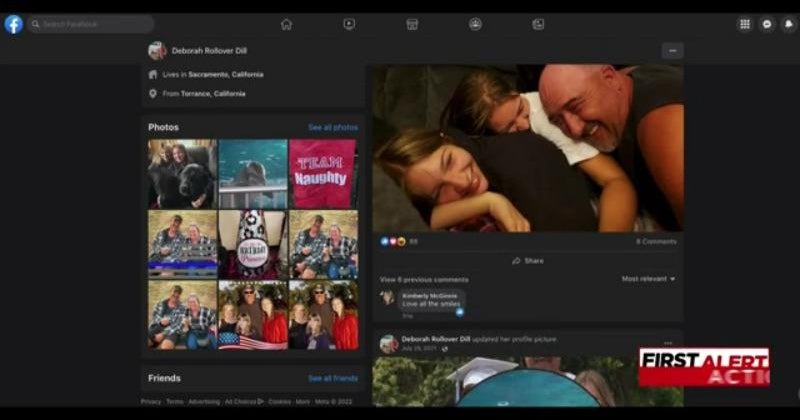Click the location pin icon beside From

[x=153, y=94]
